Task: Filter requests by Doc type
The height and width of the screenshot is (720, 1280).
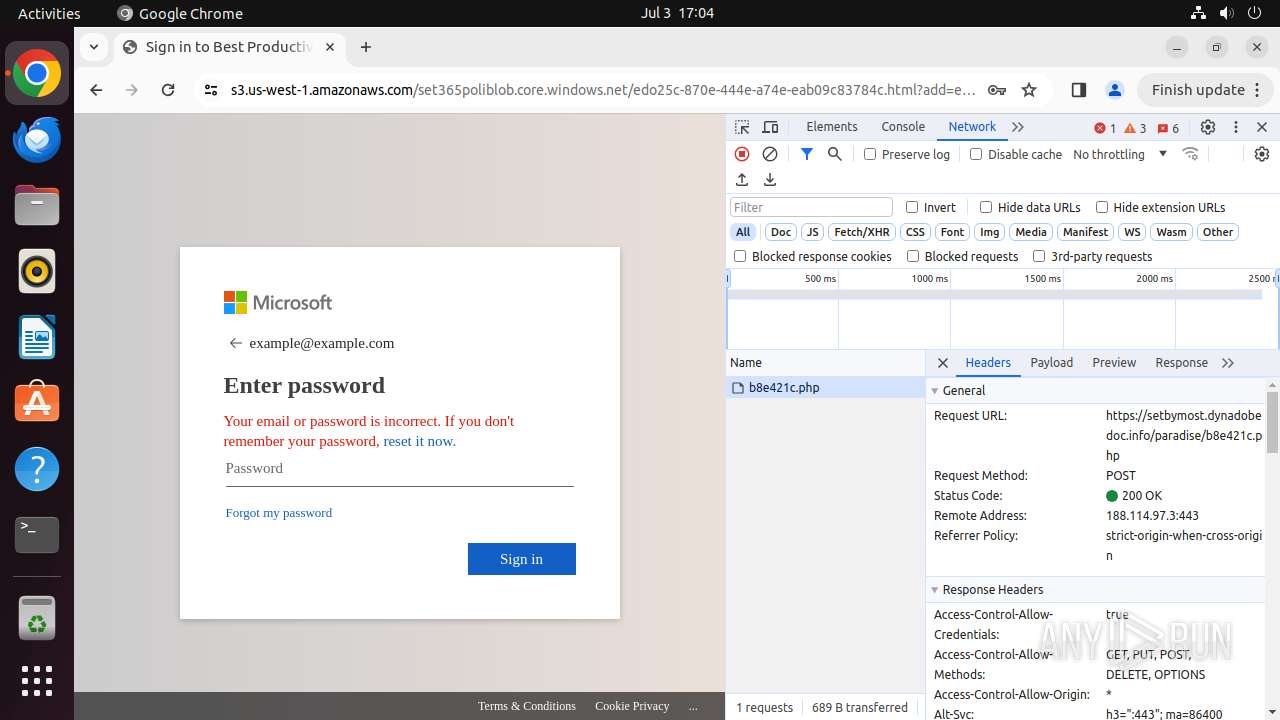Action: pyautogui.click(x=781, y=232)
